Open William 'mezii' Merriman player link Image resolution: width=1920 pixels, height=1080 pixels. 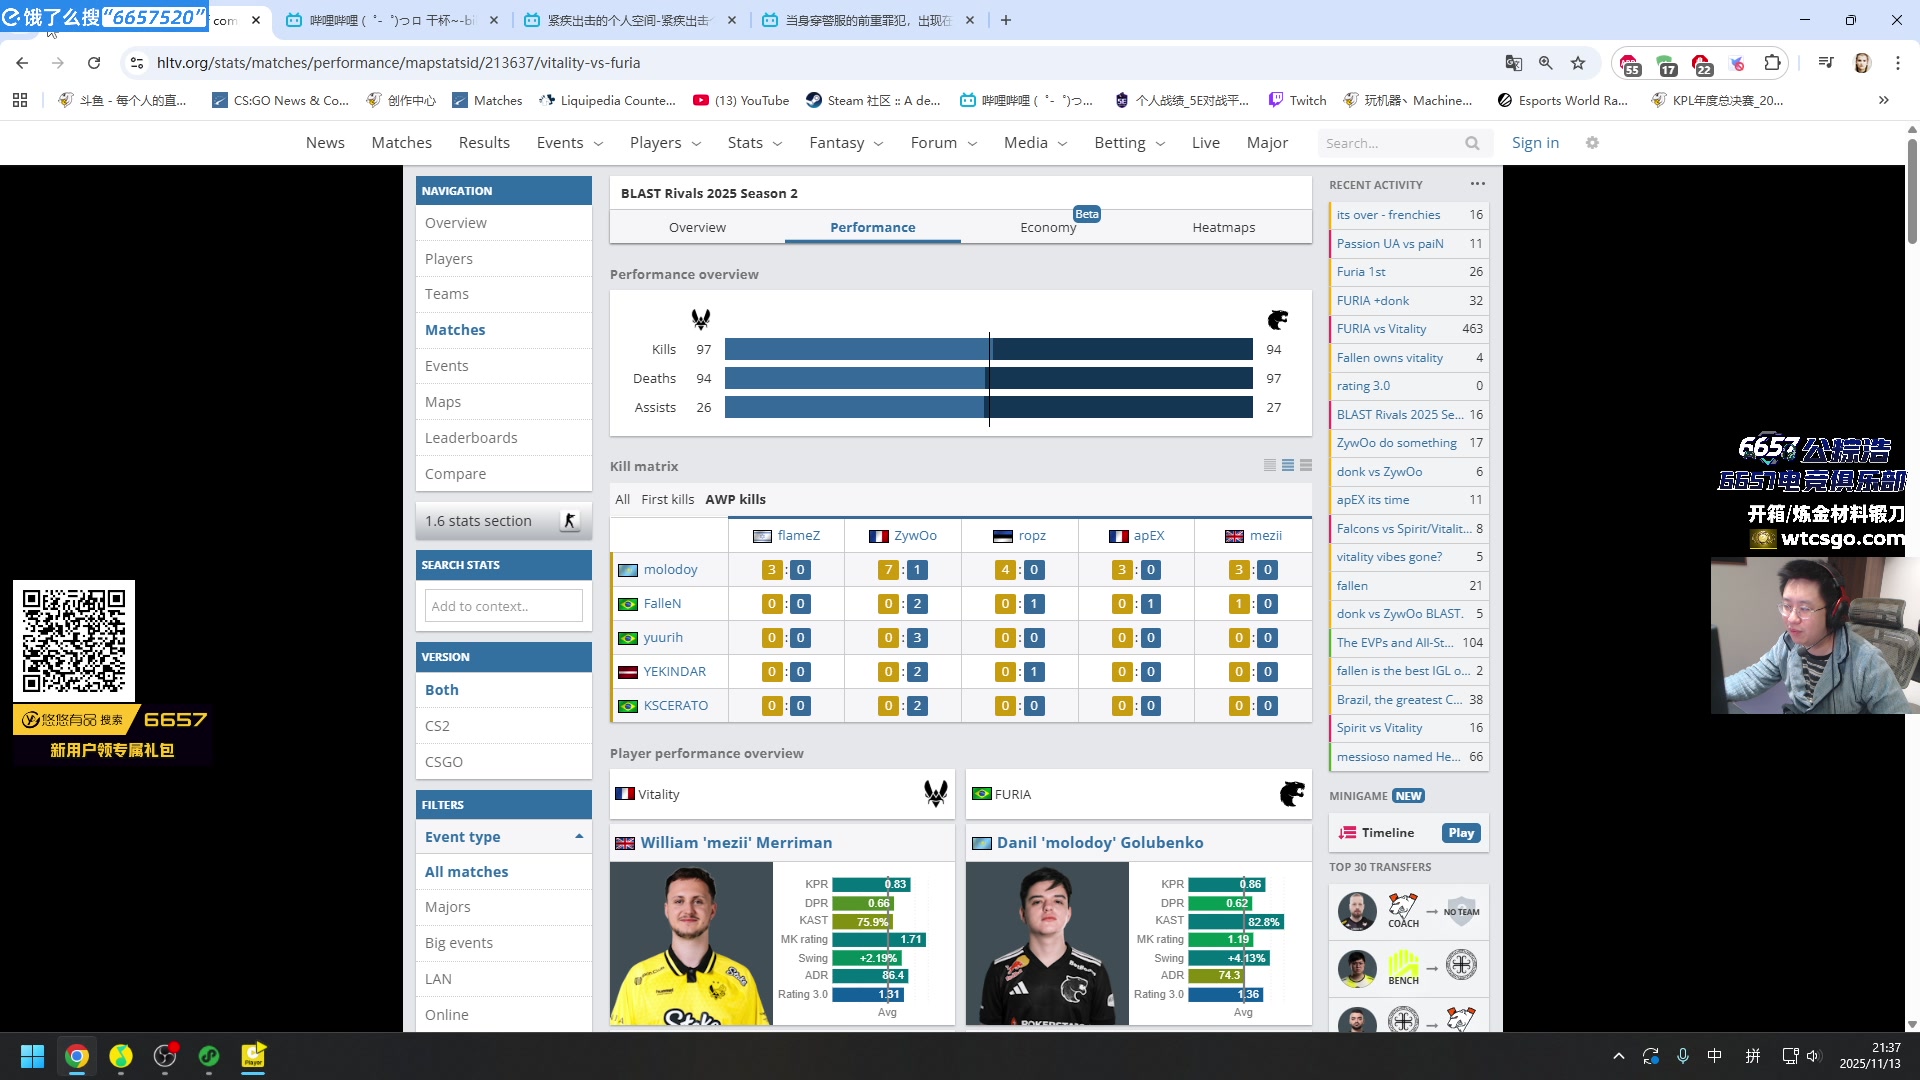(736, 842)
